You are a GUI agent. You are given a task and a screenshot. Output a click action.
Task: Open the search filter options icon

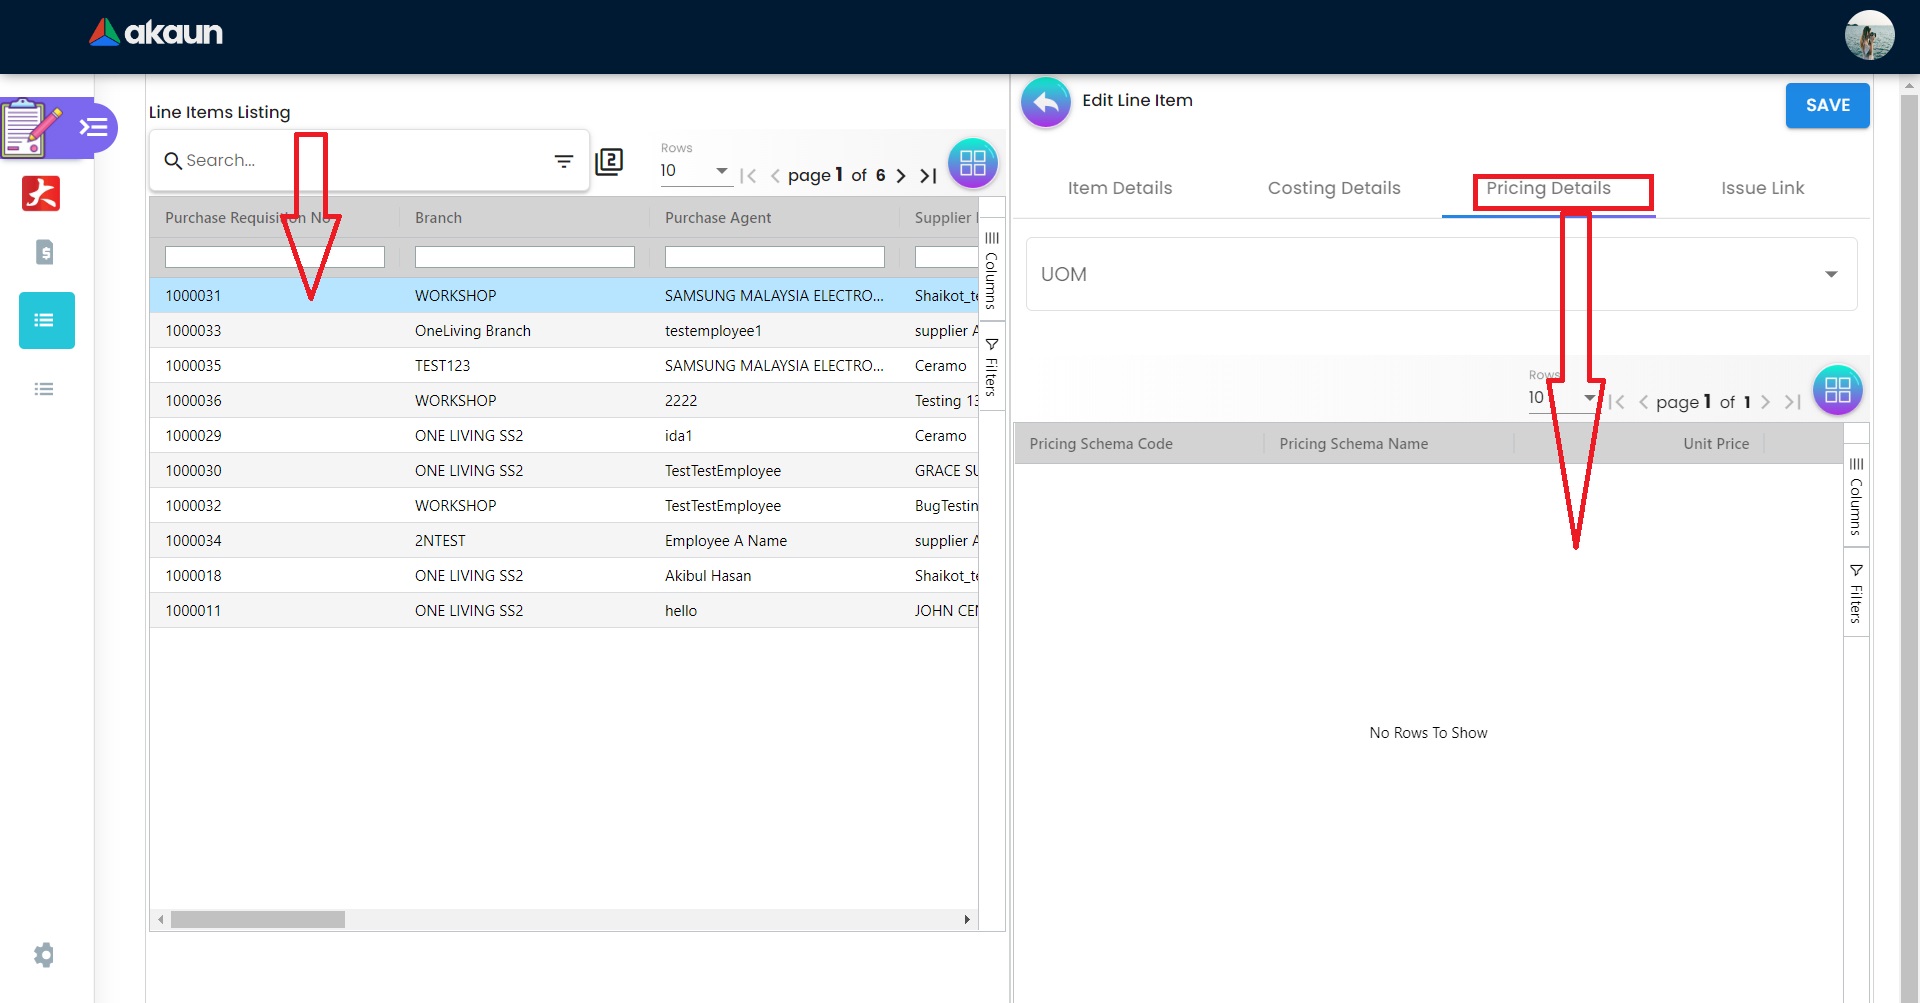[564, 161]
